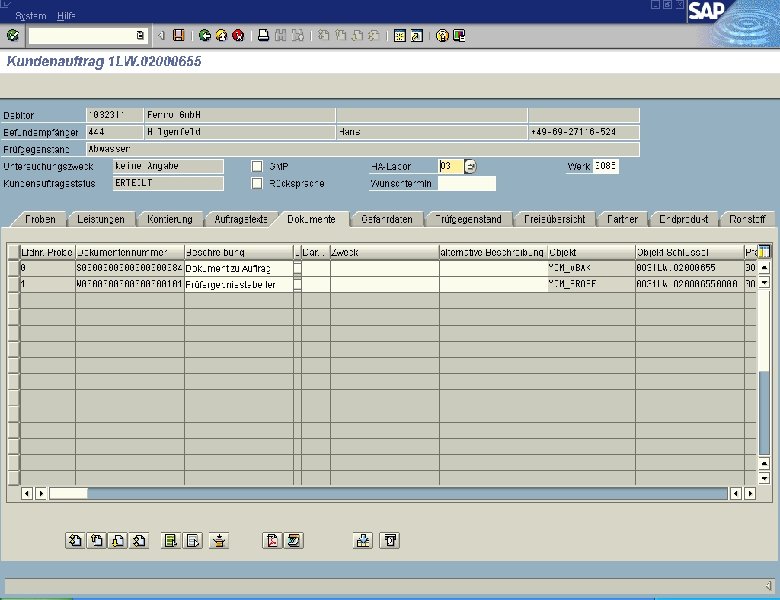Image resolution: width=780 pixels, height=600 pixels.
Task: Click the Objekt Schlüssel column header
Action: (689, 252)
